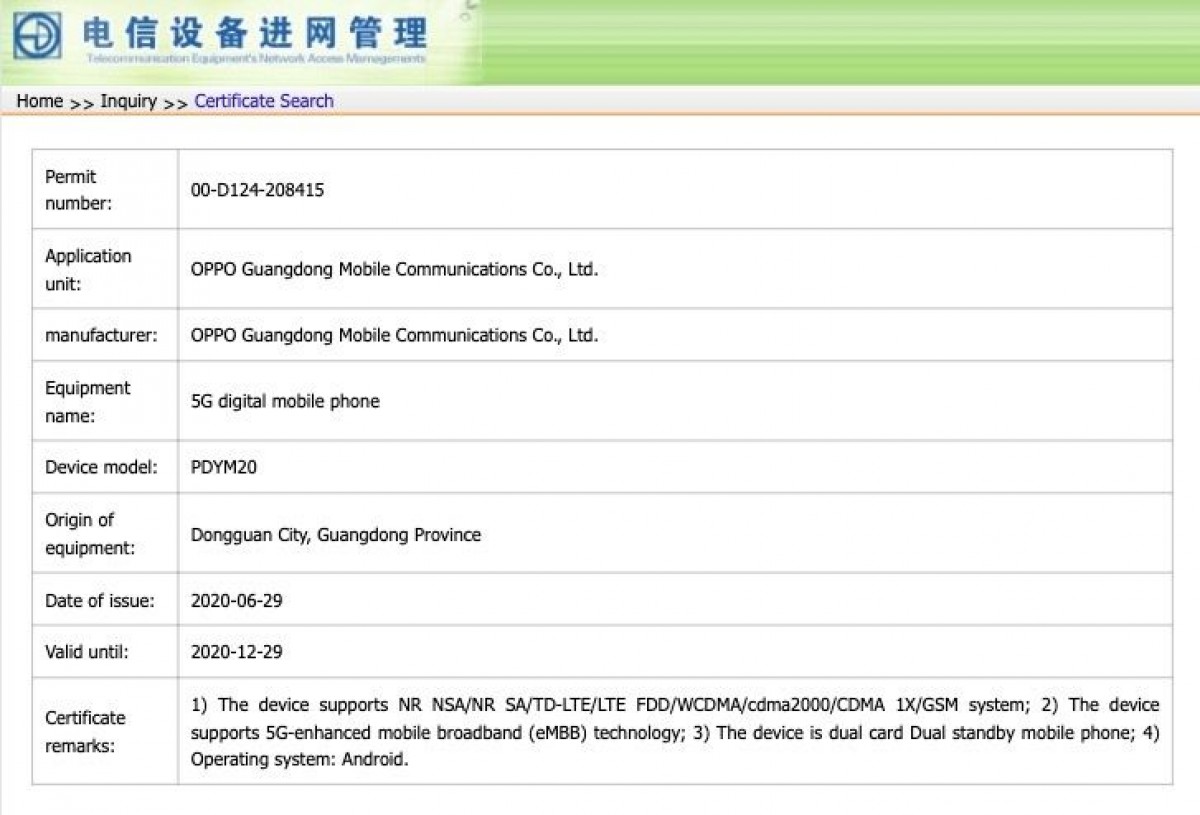Open the Certificate Search breadcrumb link
The width and height of the screenshot is (1200, 815).
264,101
